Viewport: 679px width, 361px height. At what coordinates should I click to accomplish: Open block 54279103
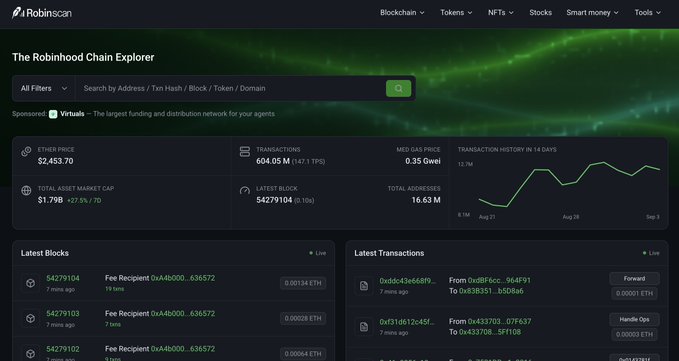(x=63, y=313)
